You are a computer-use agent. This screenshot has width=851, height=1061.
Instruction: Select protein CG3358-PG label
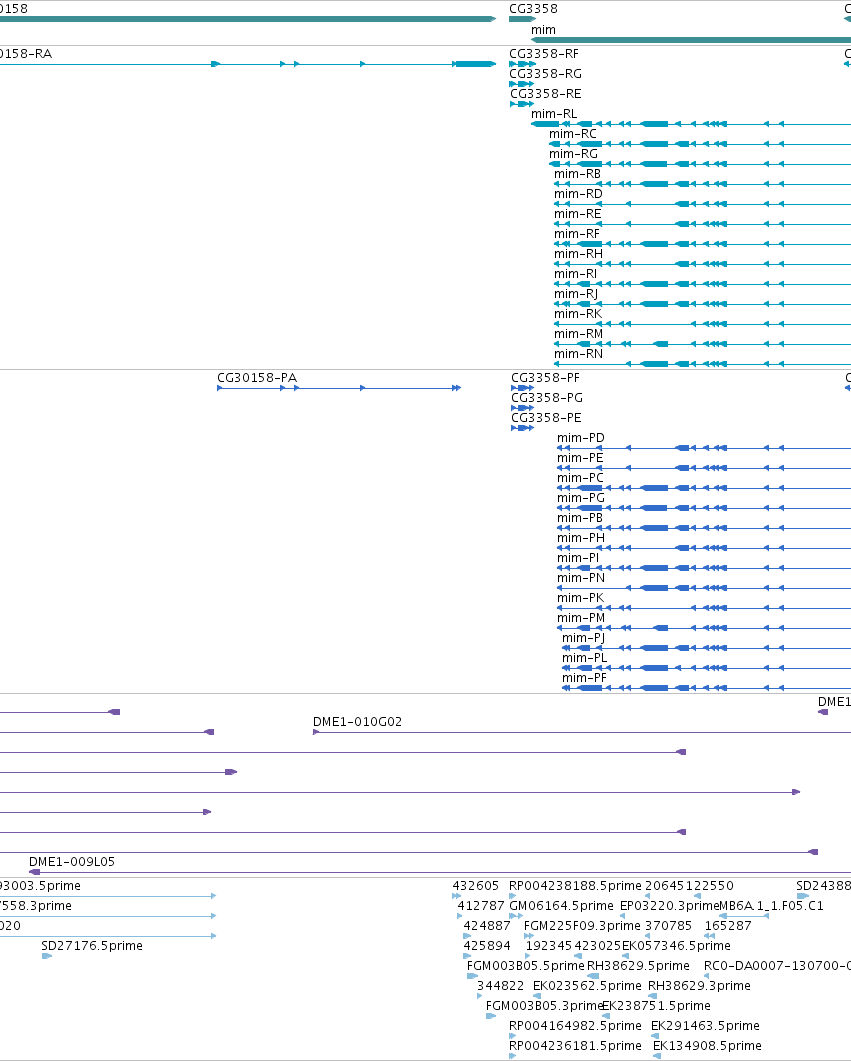[546, 398]
